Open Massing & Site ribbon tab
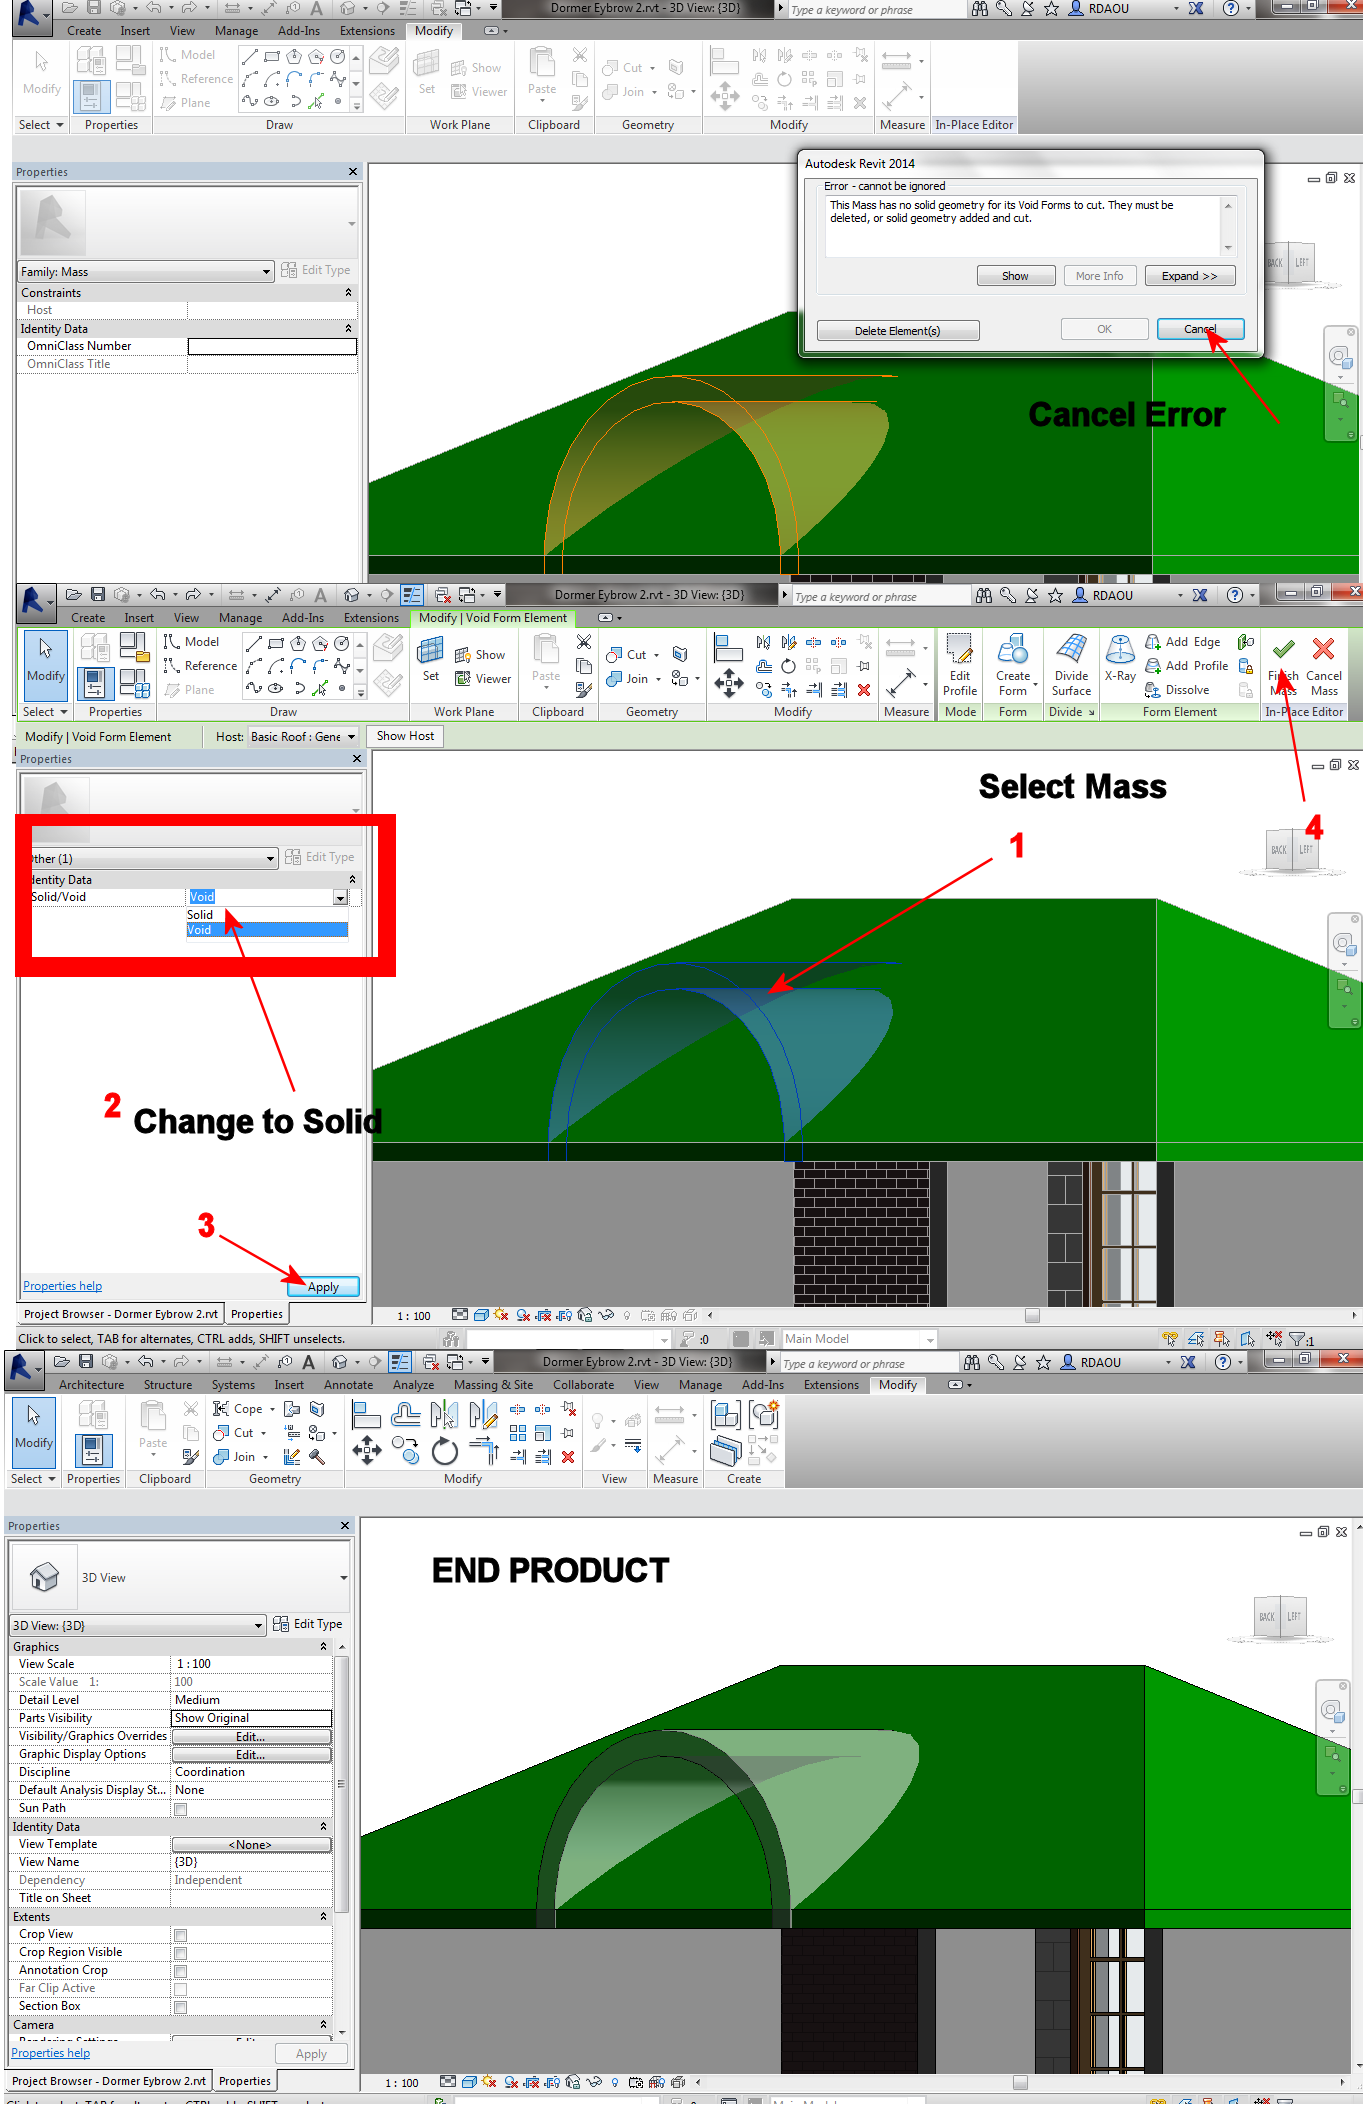 pyautogui.click(x=493, y=1385)
